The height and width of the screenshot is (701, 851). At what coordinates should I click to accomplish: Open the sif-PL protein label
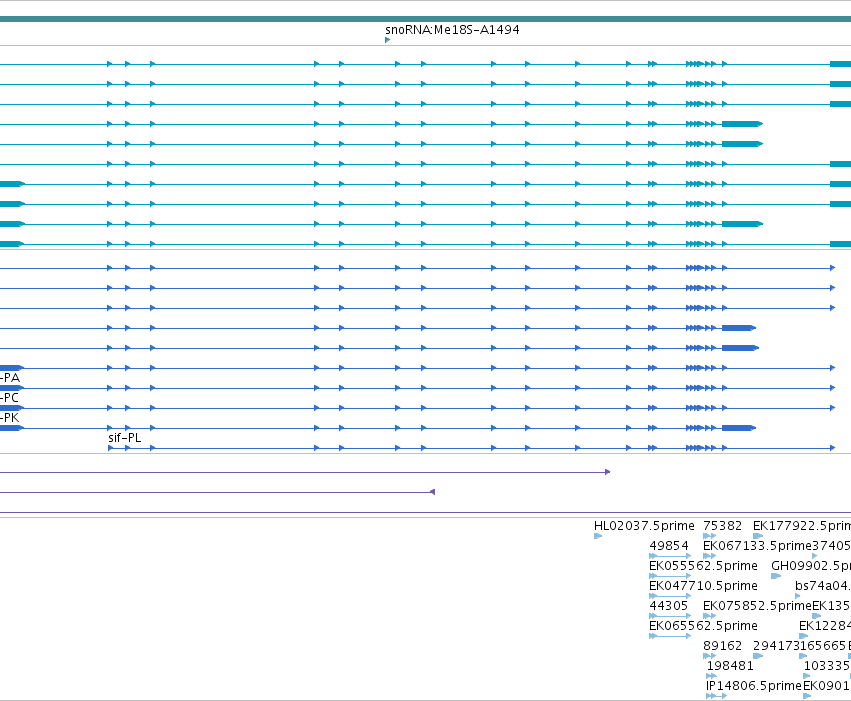[125, 438]
